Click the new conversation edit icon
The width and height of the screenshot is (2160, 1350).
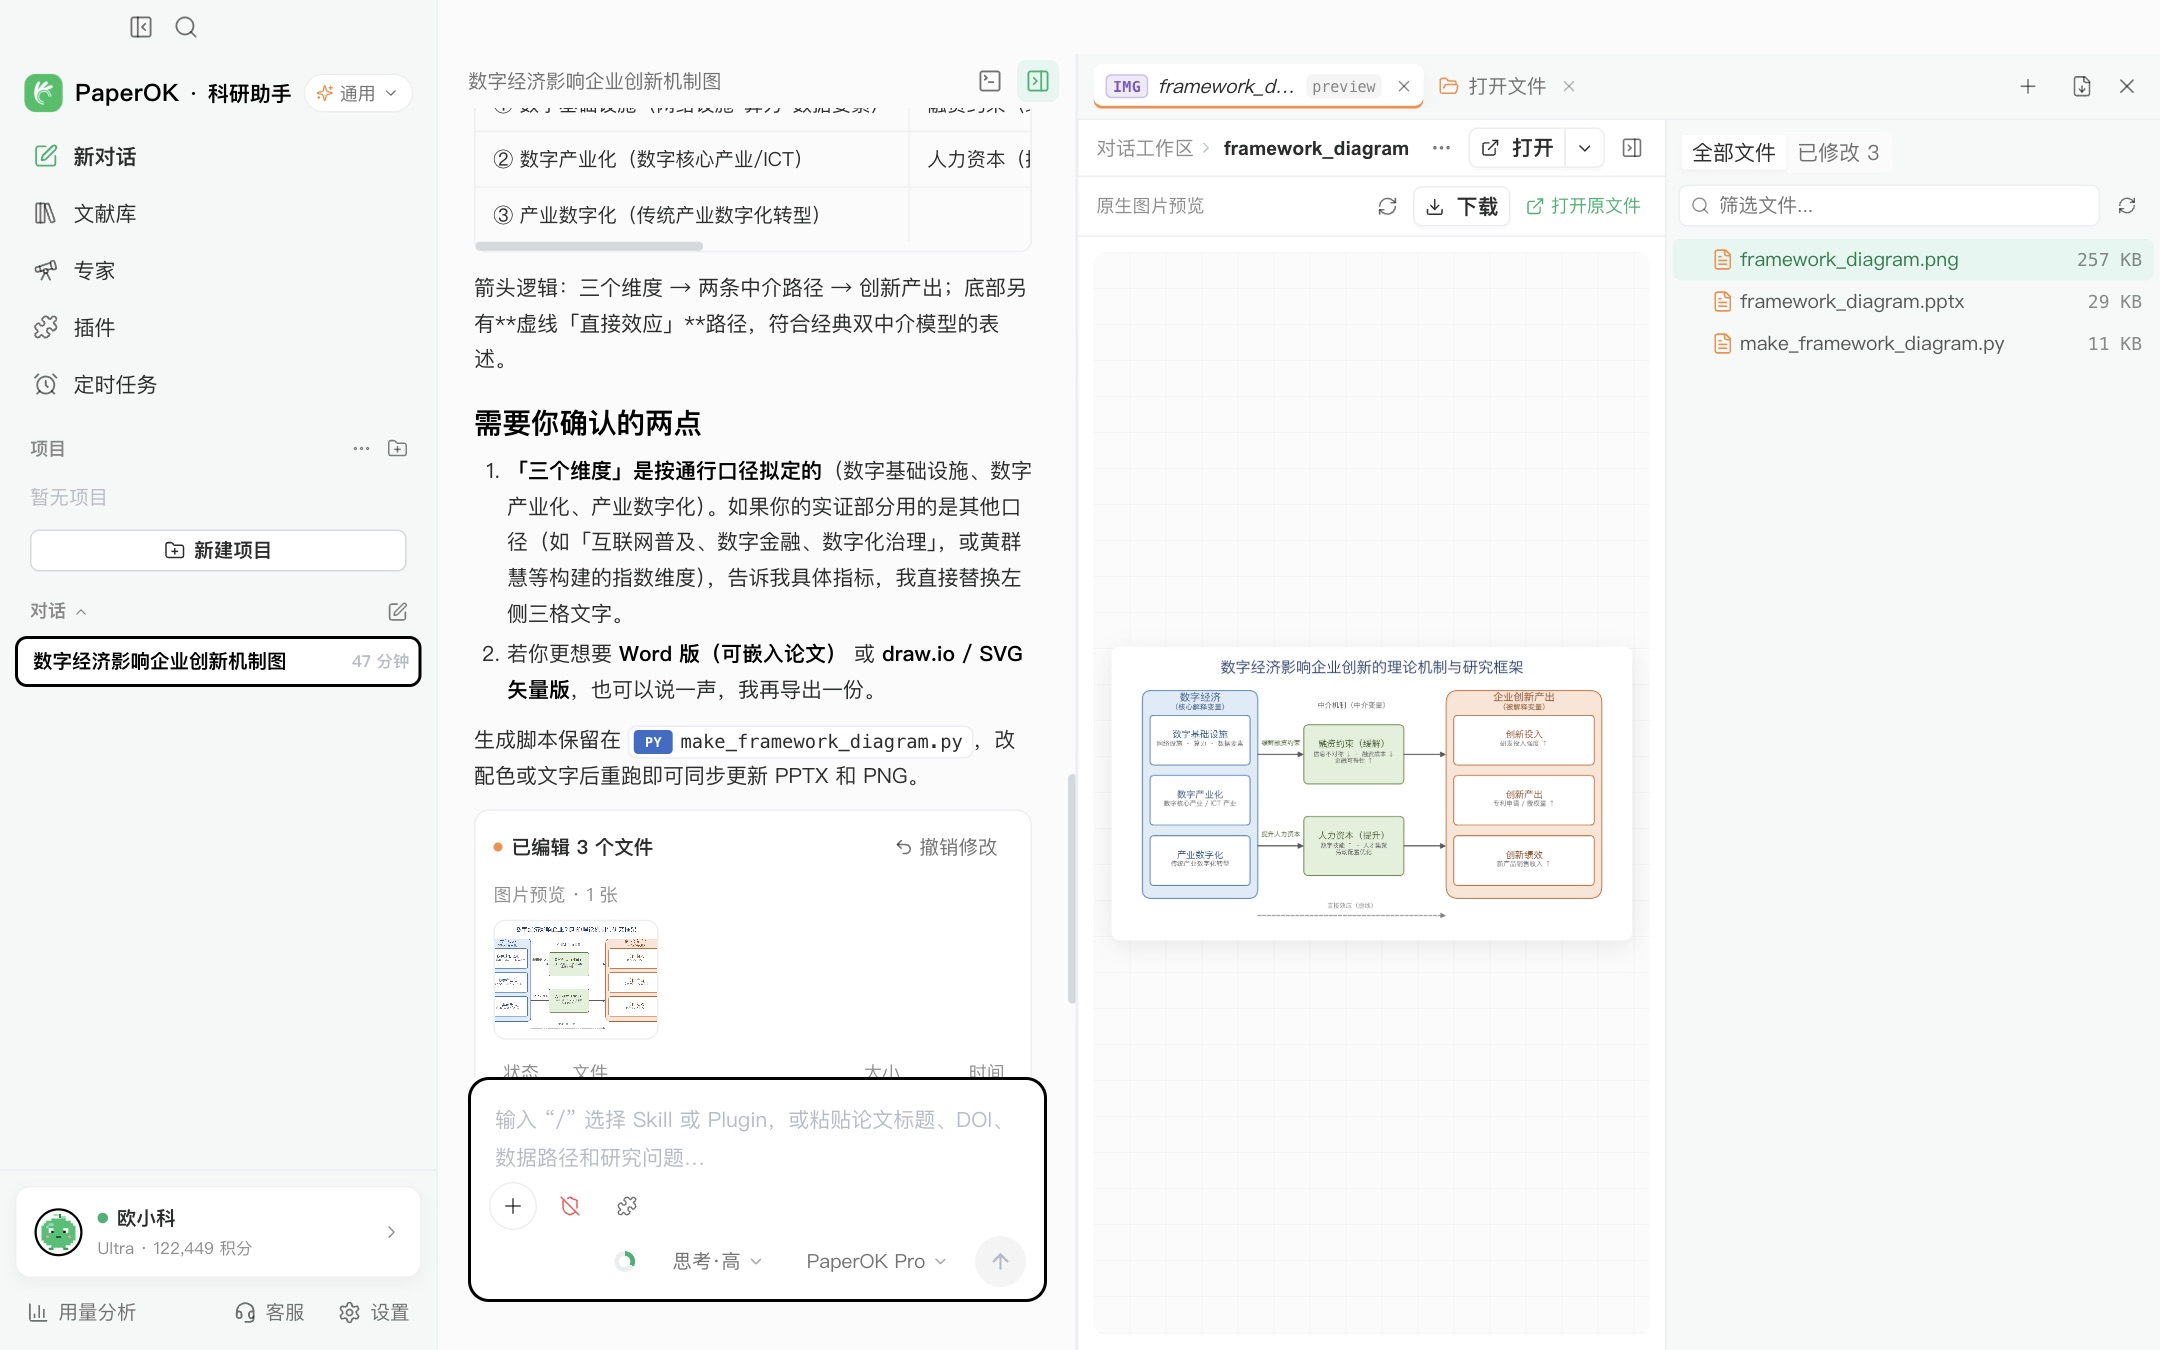click(397, 611)
